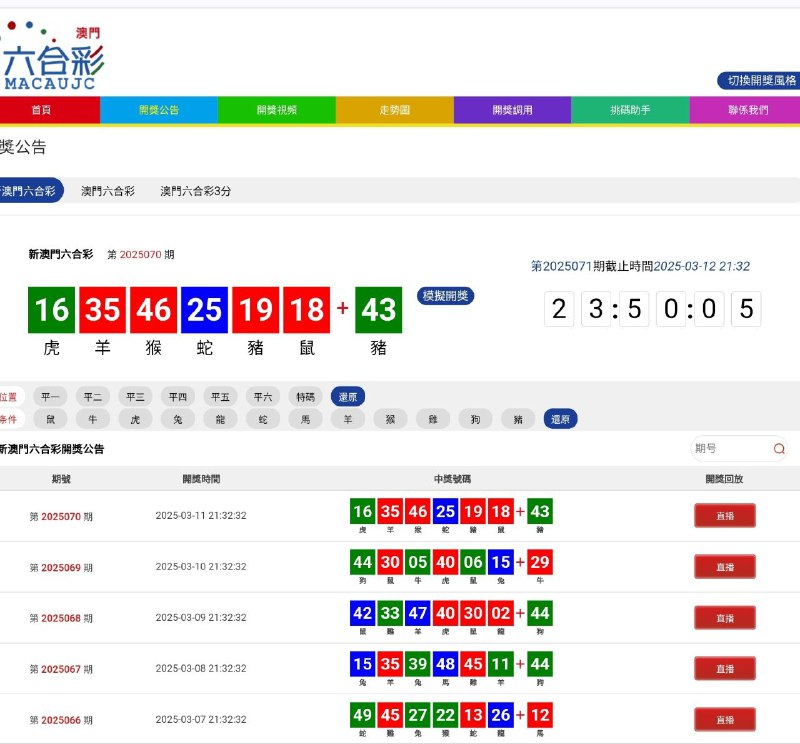
Task: Click the draw time 2025-03-07 21:32:32
Action: pos(201,720)
